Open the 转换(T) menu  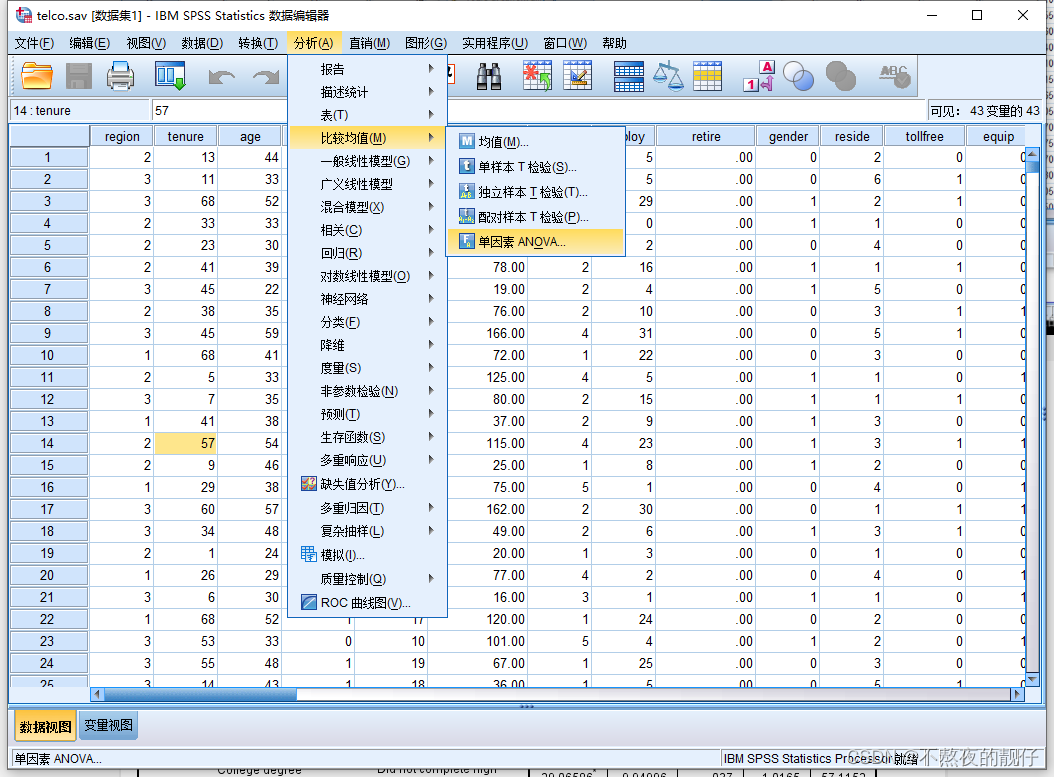(258, 43)
